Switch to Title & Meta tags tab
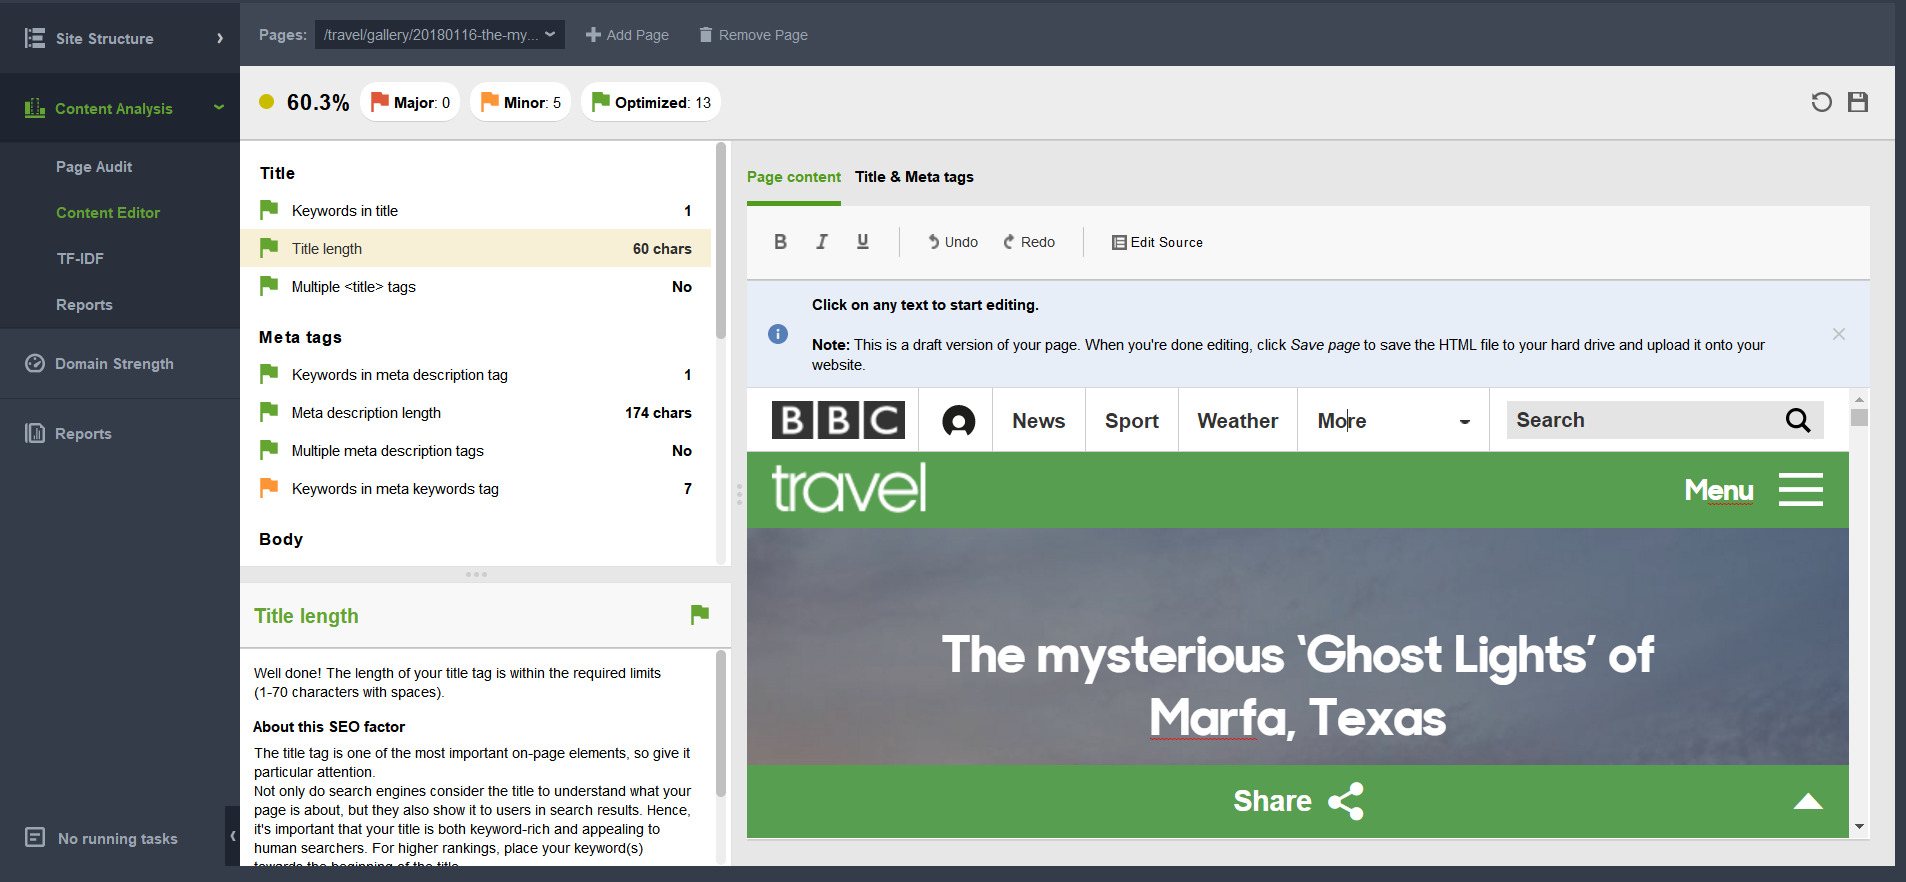This screenshot has height=882, width=1906. pos(914,177)
